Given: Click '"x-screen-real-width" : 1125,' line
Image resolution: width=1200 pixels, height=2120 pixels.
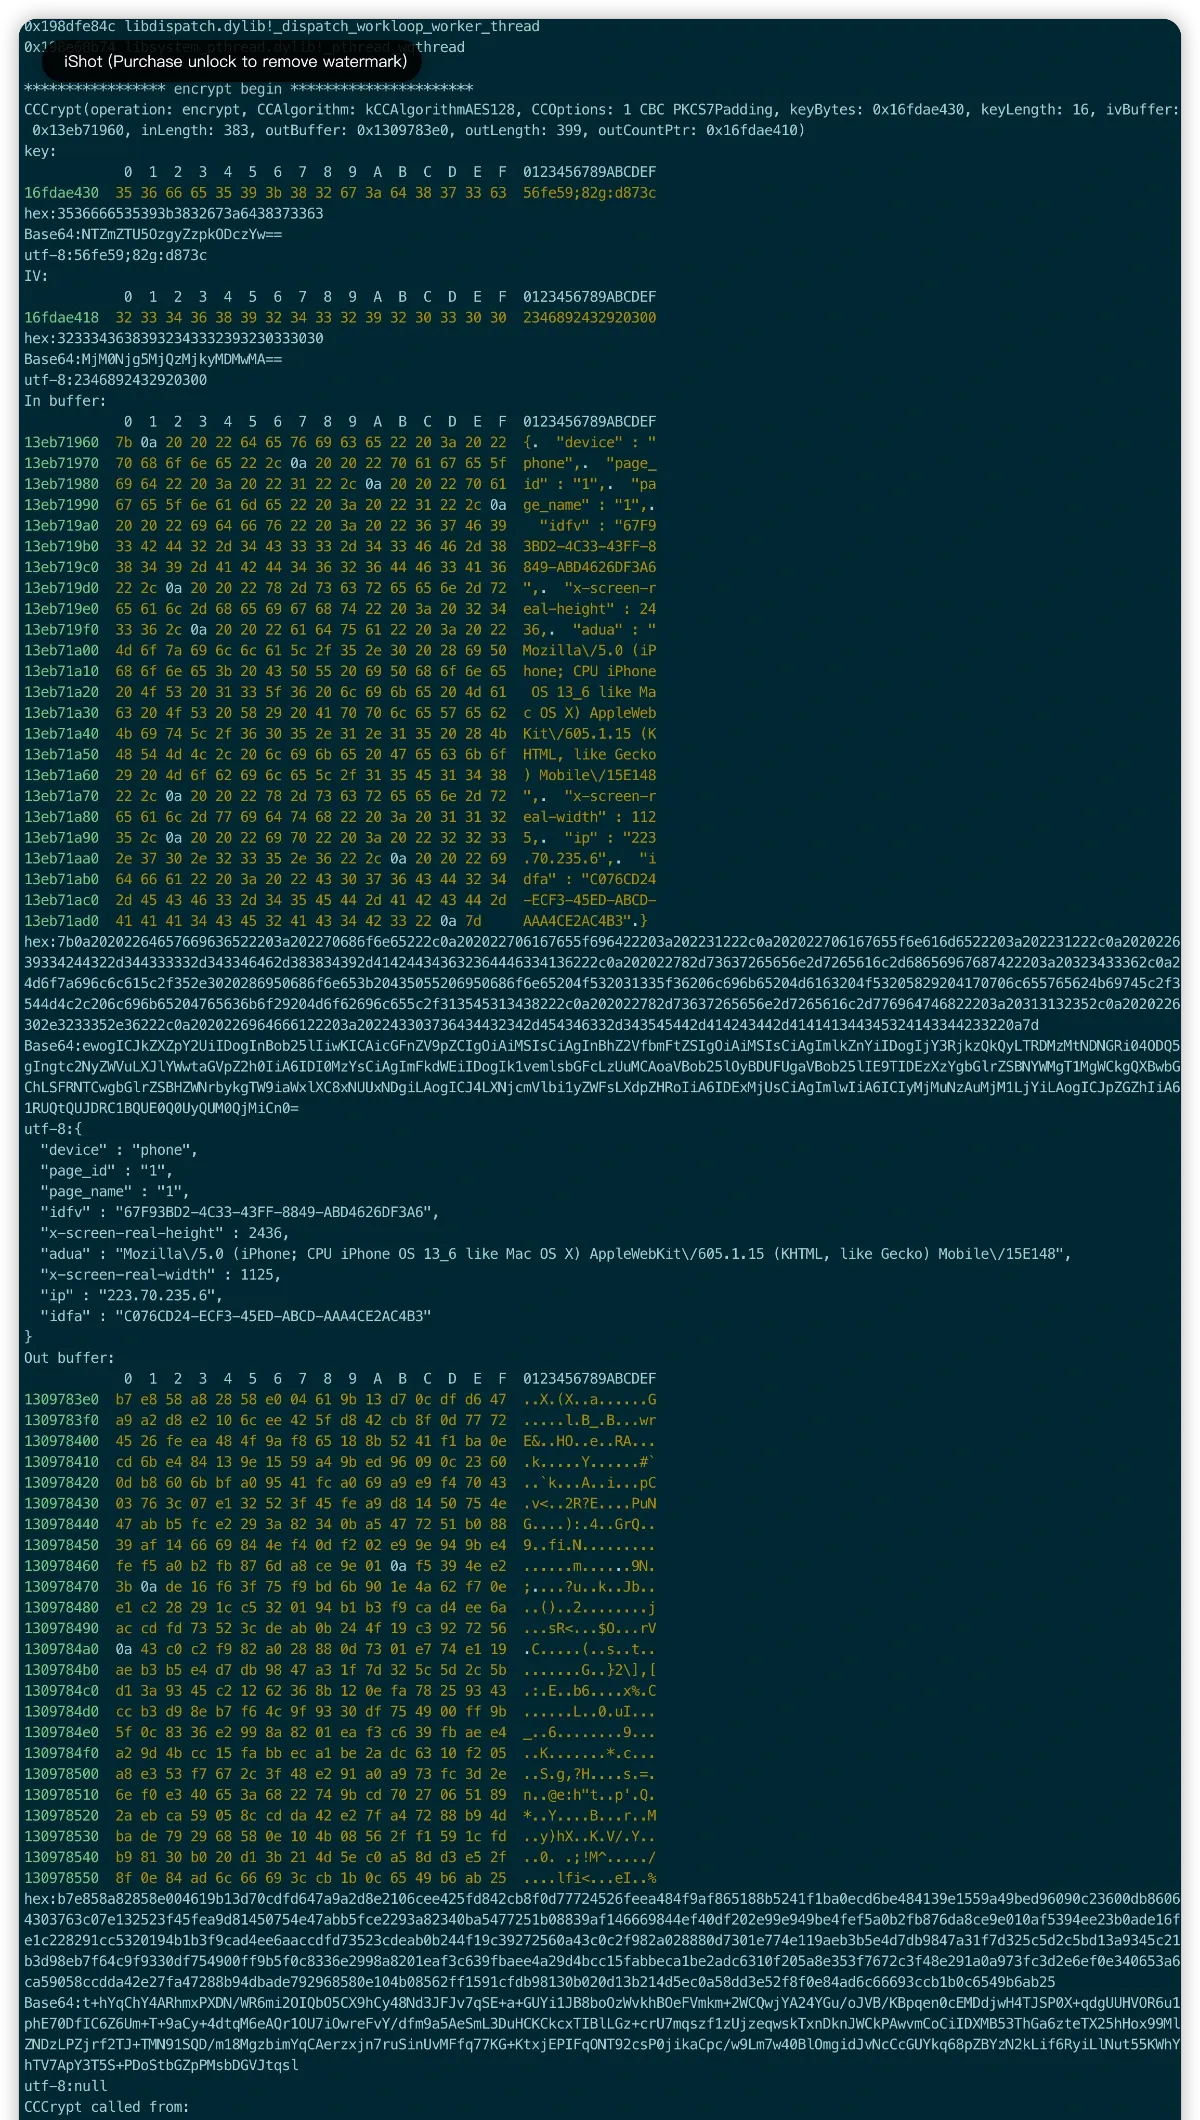Looking at the screenshot, I should 161,1275.
